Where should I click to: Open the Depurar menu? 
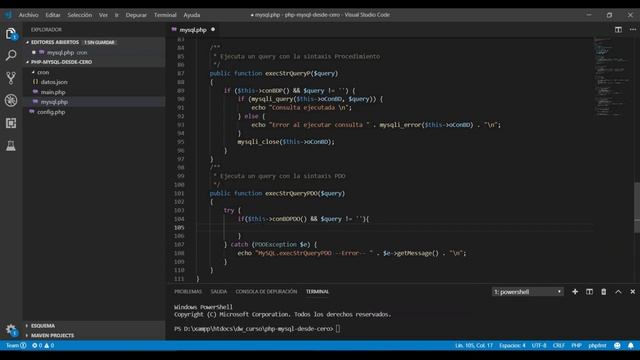tap(136, 15)
